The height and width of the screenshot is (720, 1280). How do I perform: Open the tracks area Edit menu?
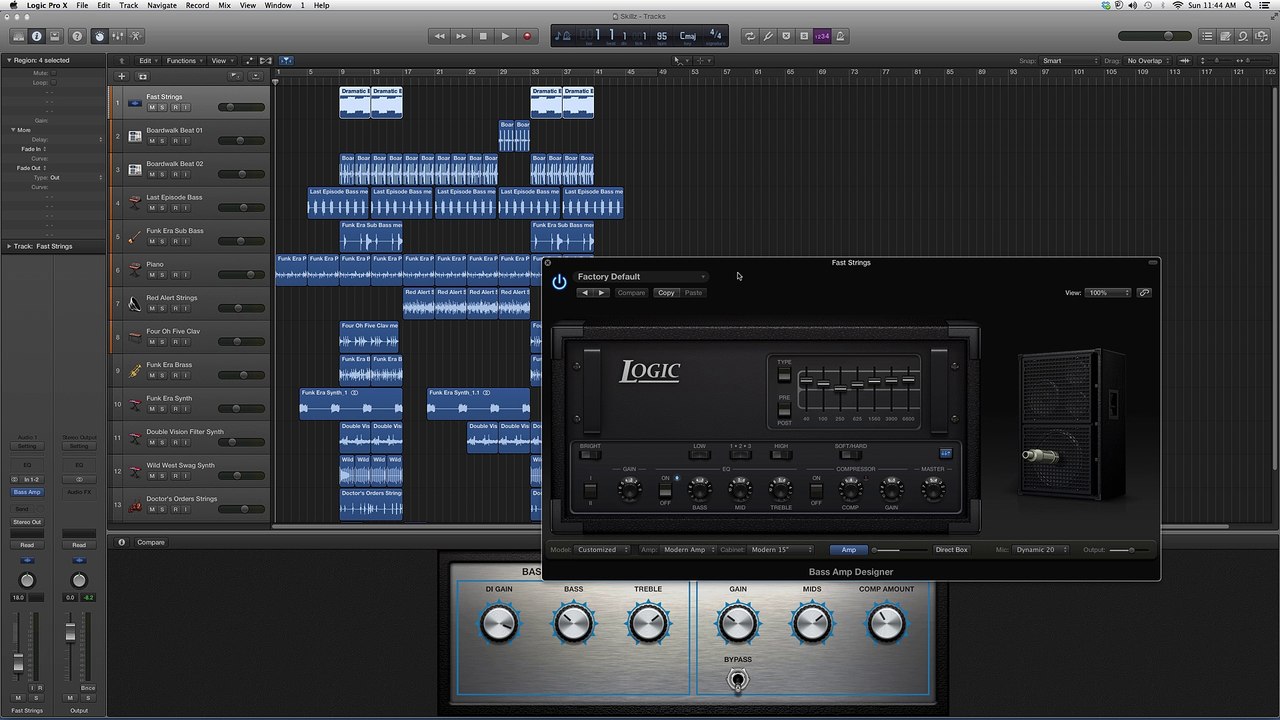tap(147, 60)
